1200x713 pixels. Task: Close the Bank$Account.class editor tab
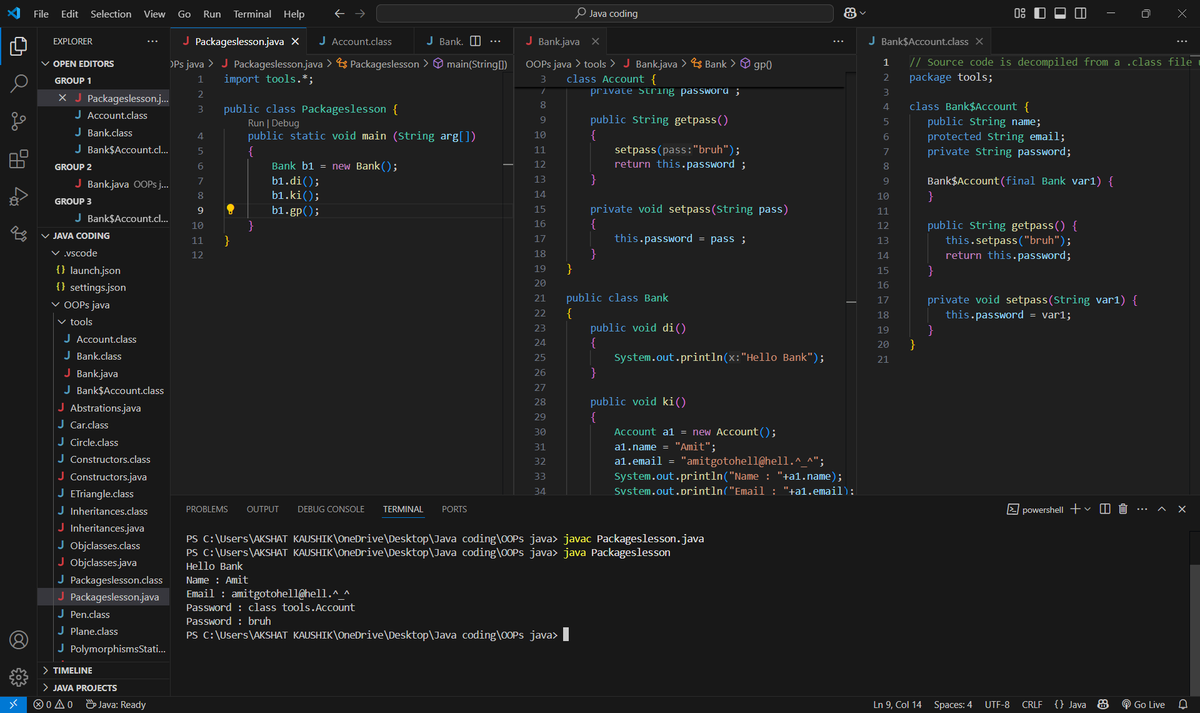[979, 42]
